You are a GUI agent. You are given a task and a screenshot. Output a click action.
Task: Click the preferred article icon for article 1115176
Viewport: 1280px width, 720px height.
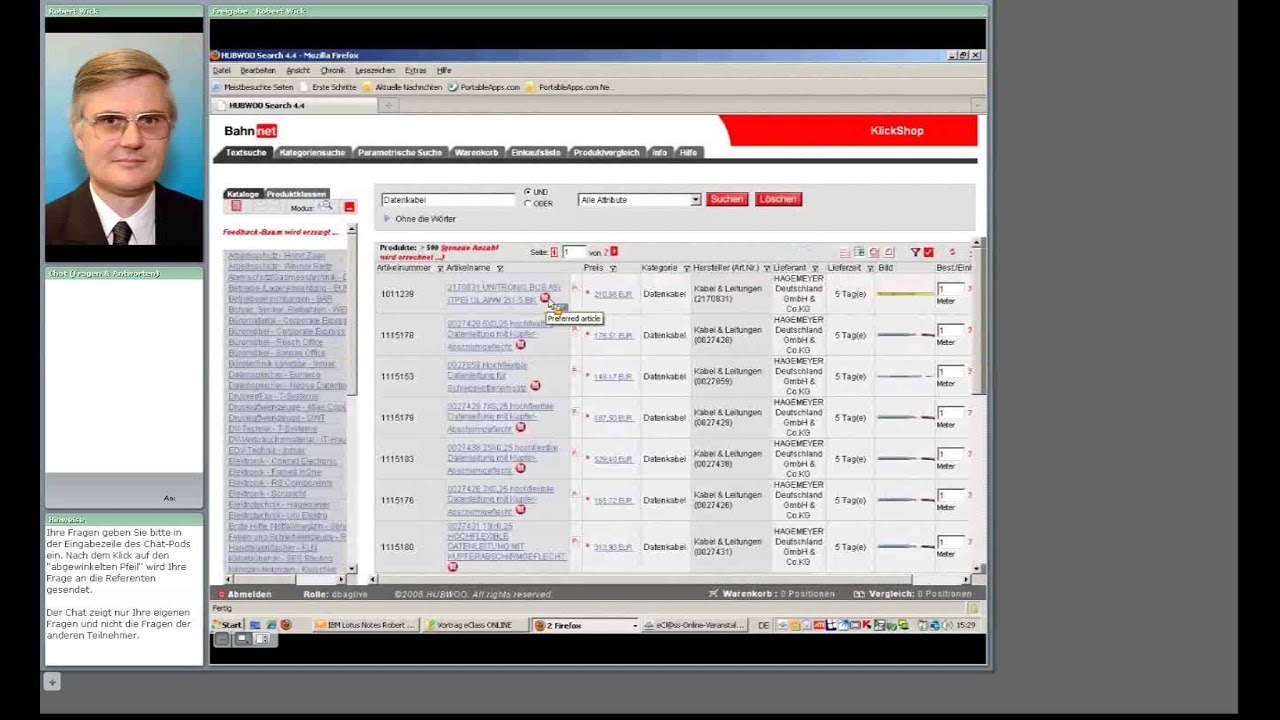[520, 510]
